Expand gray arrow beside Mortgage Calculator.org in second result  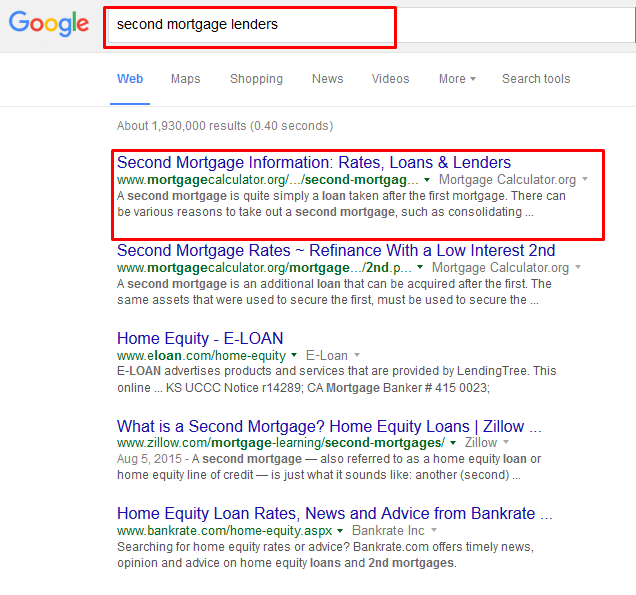coord(578,267)
